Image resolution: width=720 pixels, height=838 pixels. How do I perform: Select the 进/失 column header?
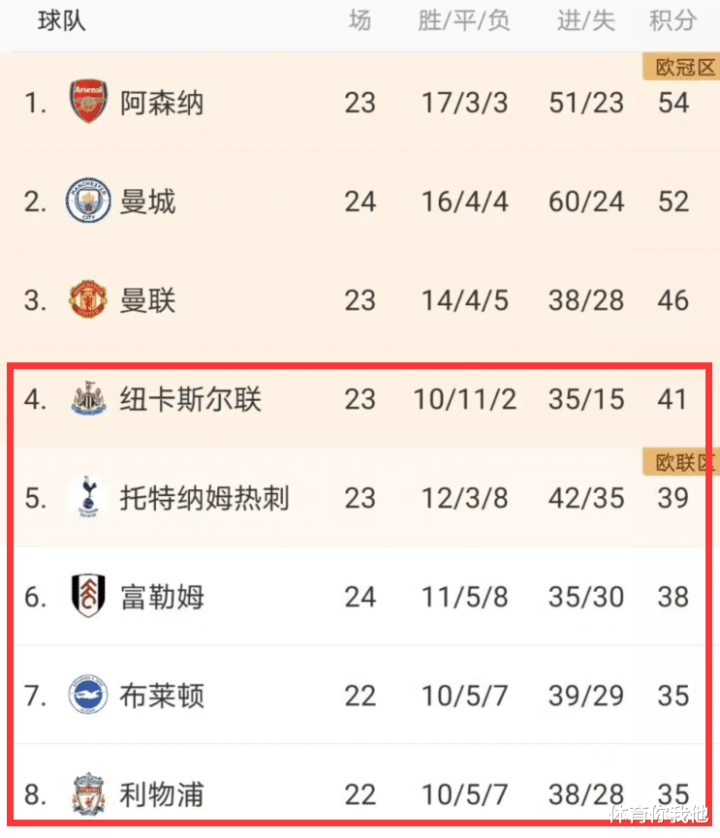click(586, 21)
